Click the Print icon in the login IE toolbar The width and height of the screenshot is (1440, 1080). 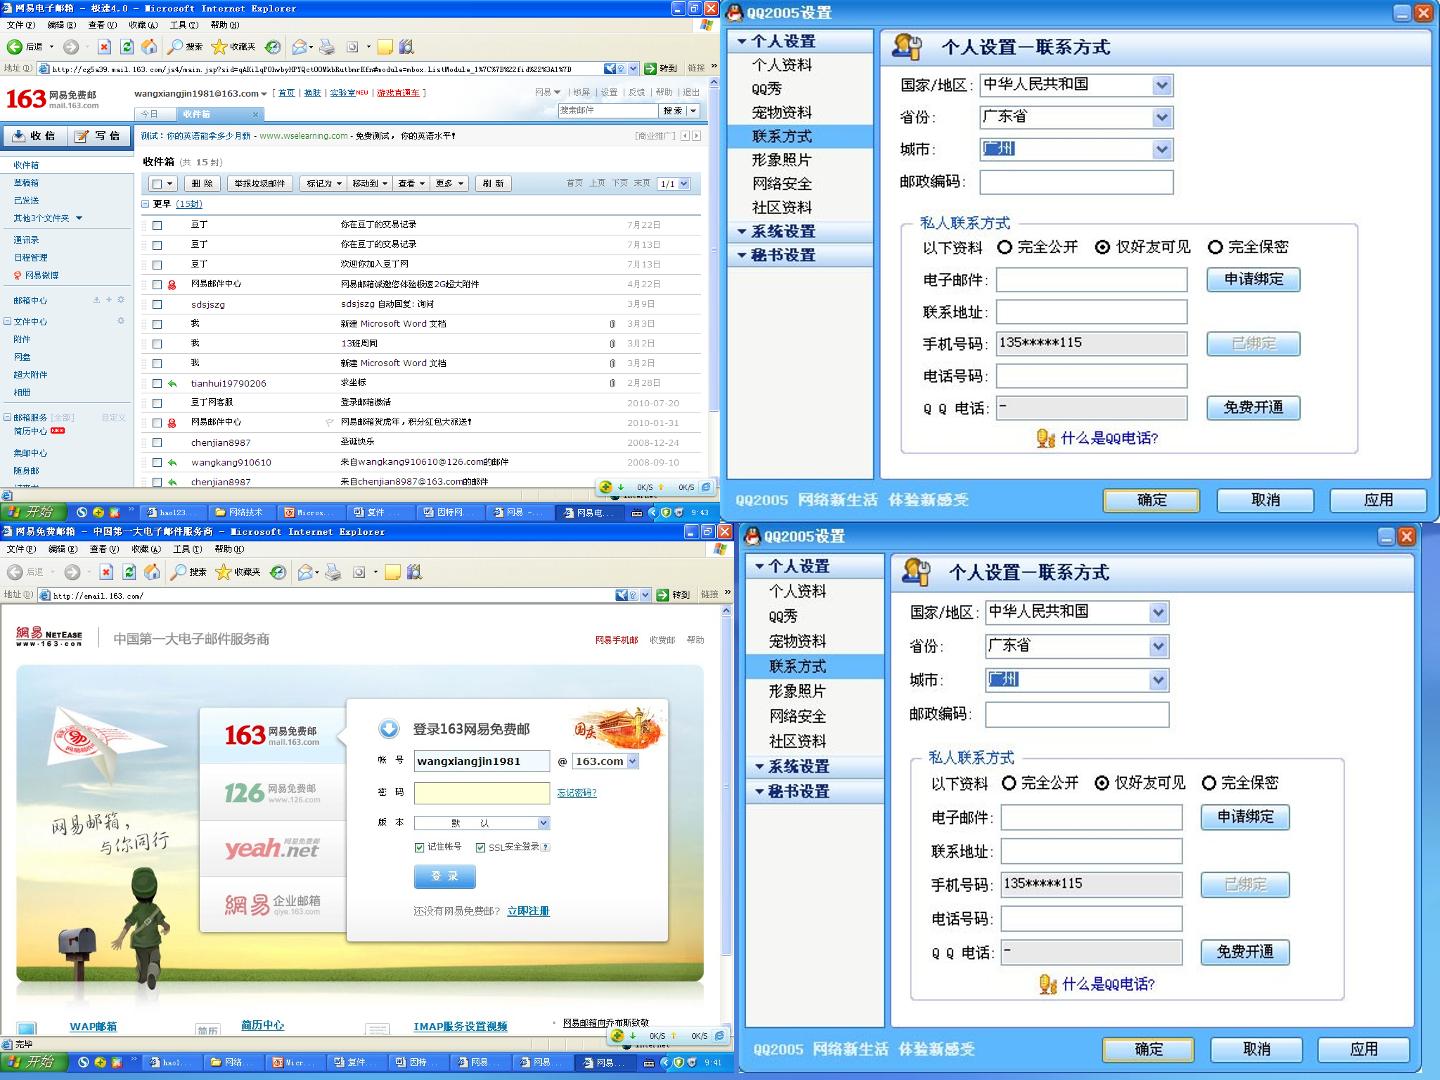pos(333,572)
